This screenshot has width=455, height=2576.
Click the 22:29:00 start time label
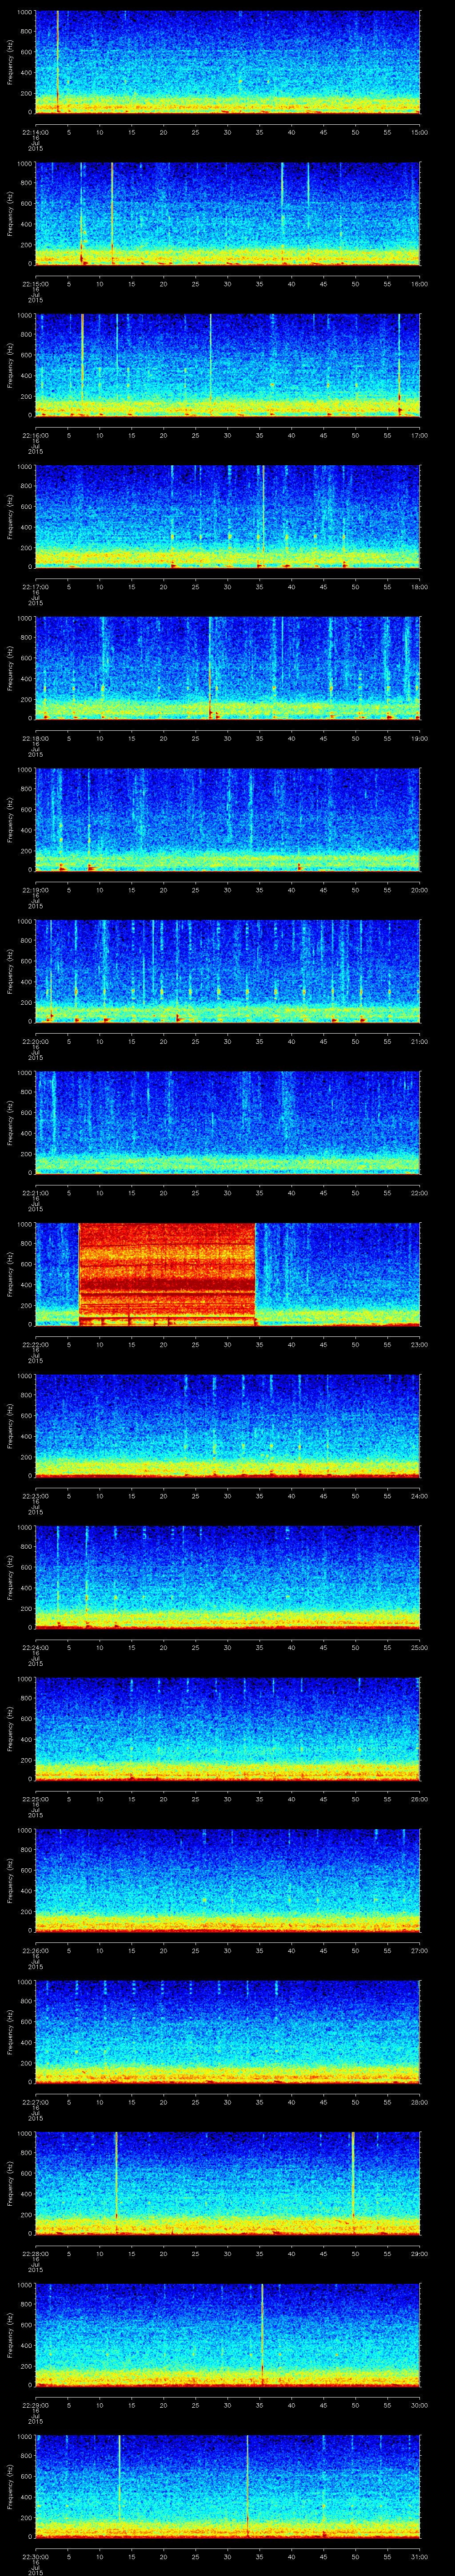tap(35, 2405)
